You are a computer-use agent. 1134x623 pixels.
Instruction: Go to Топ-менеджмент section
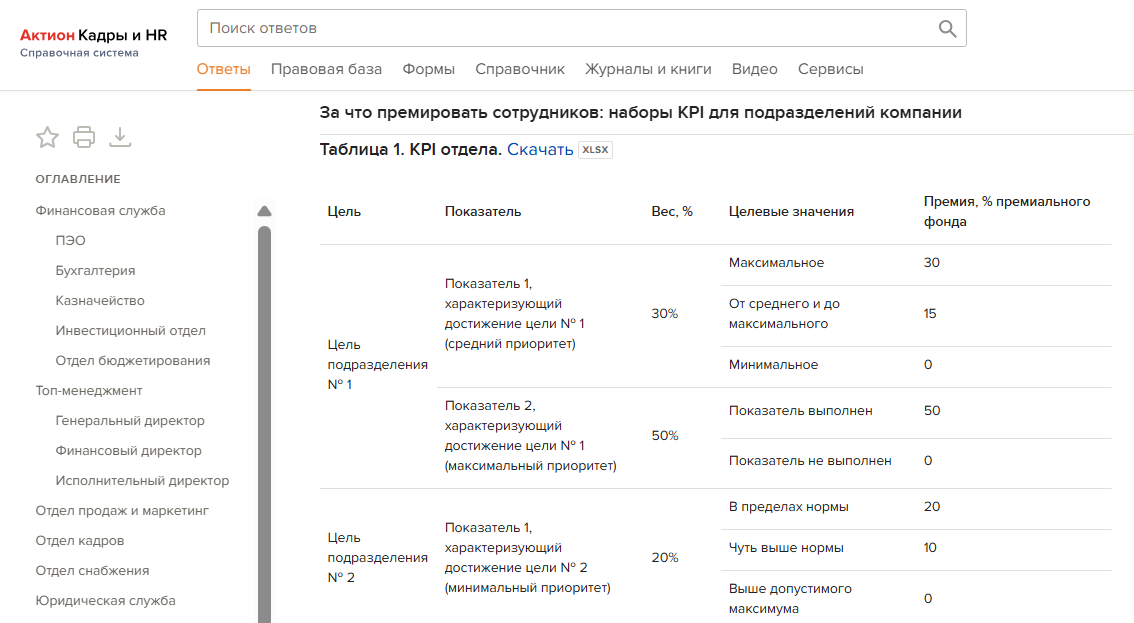click(89, 391)
